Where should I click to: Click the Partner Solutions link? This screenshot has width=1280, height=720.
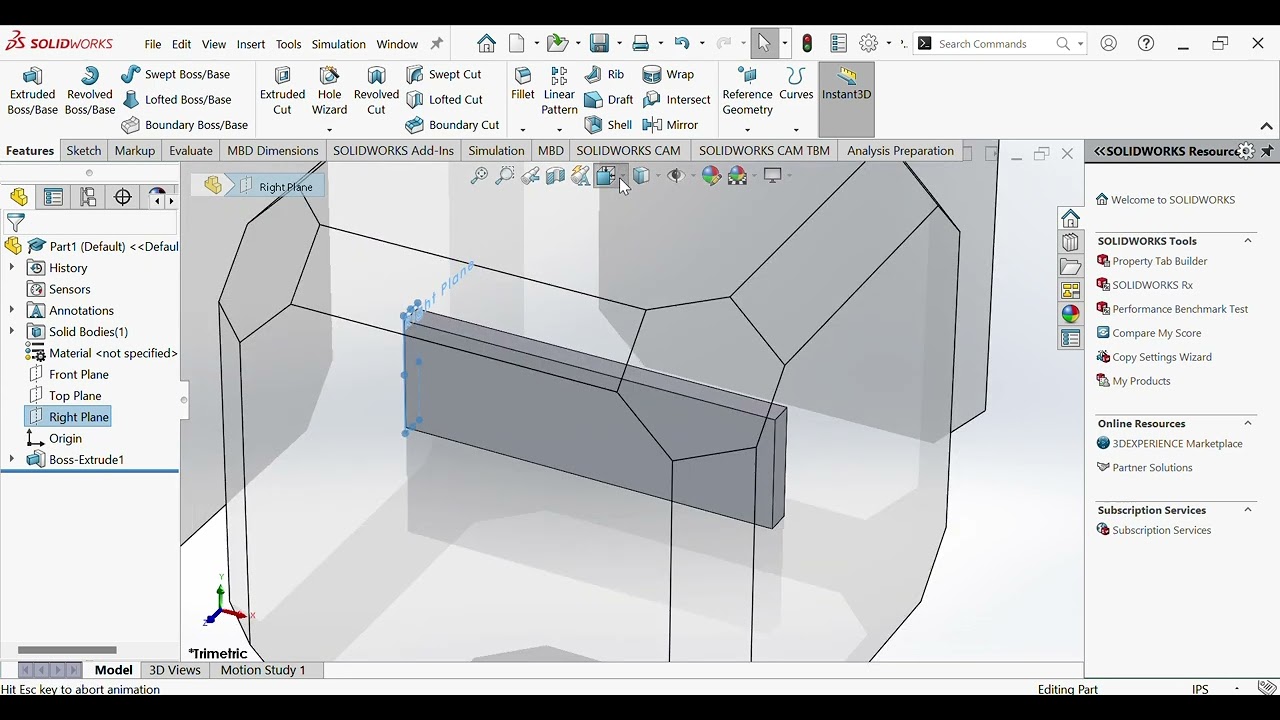1145,467
